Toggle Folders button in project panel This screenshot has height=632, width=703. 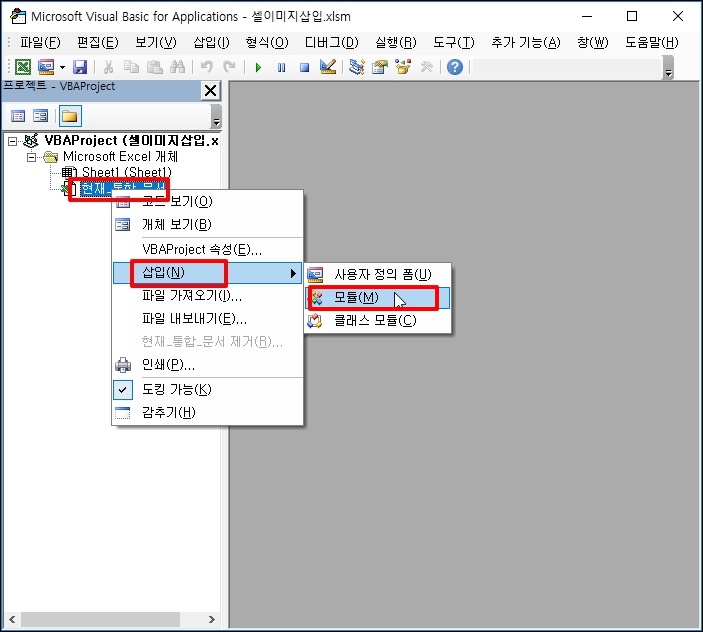pyautogui.click(x=69, y=117)
